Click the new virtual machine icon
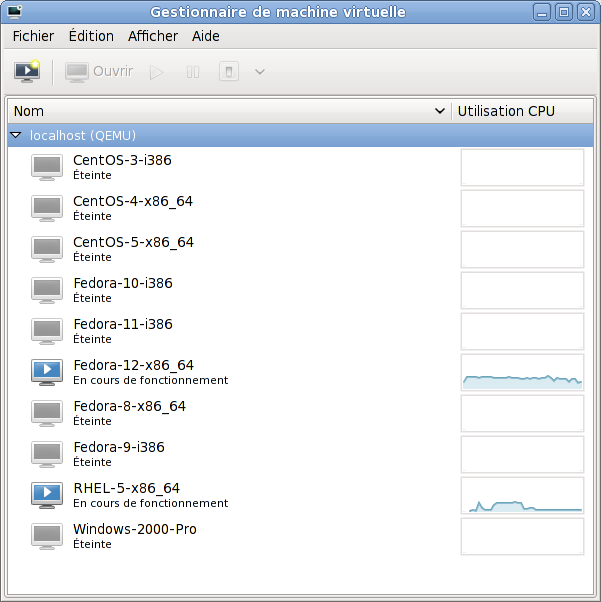This screenshot has height=602, width=601. click(26, 72)
